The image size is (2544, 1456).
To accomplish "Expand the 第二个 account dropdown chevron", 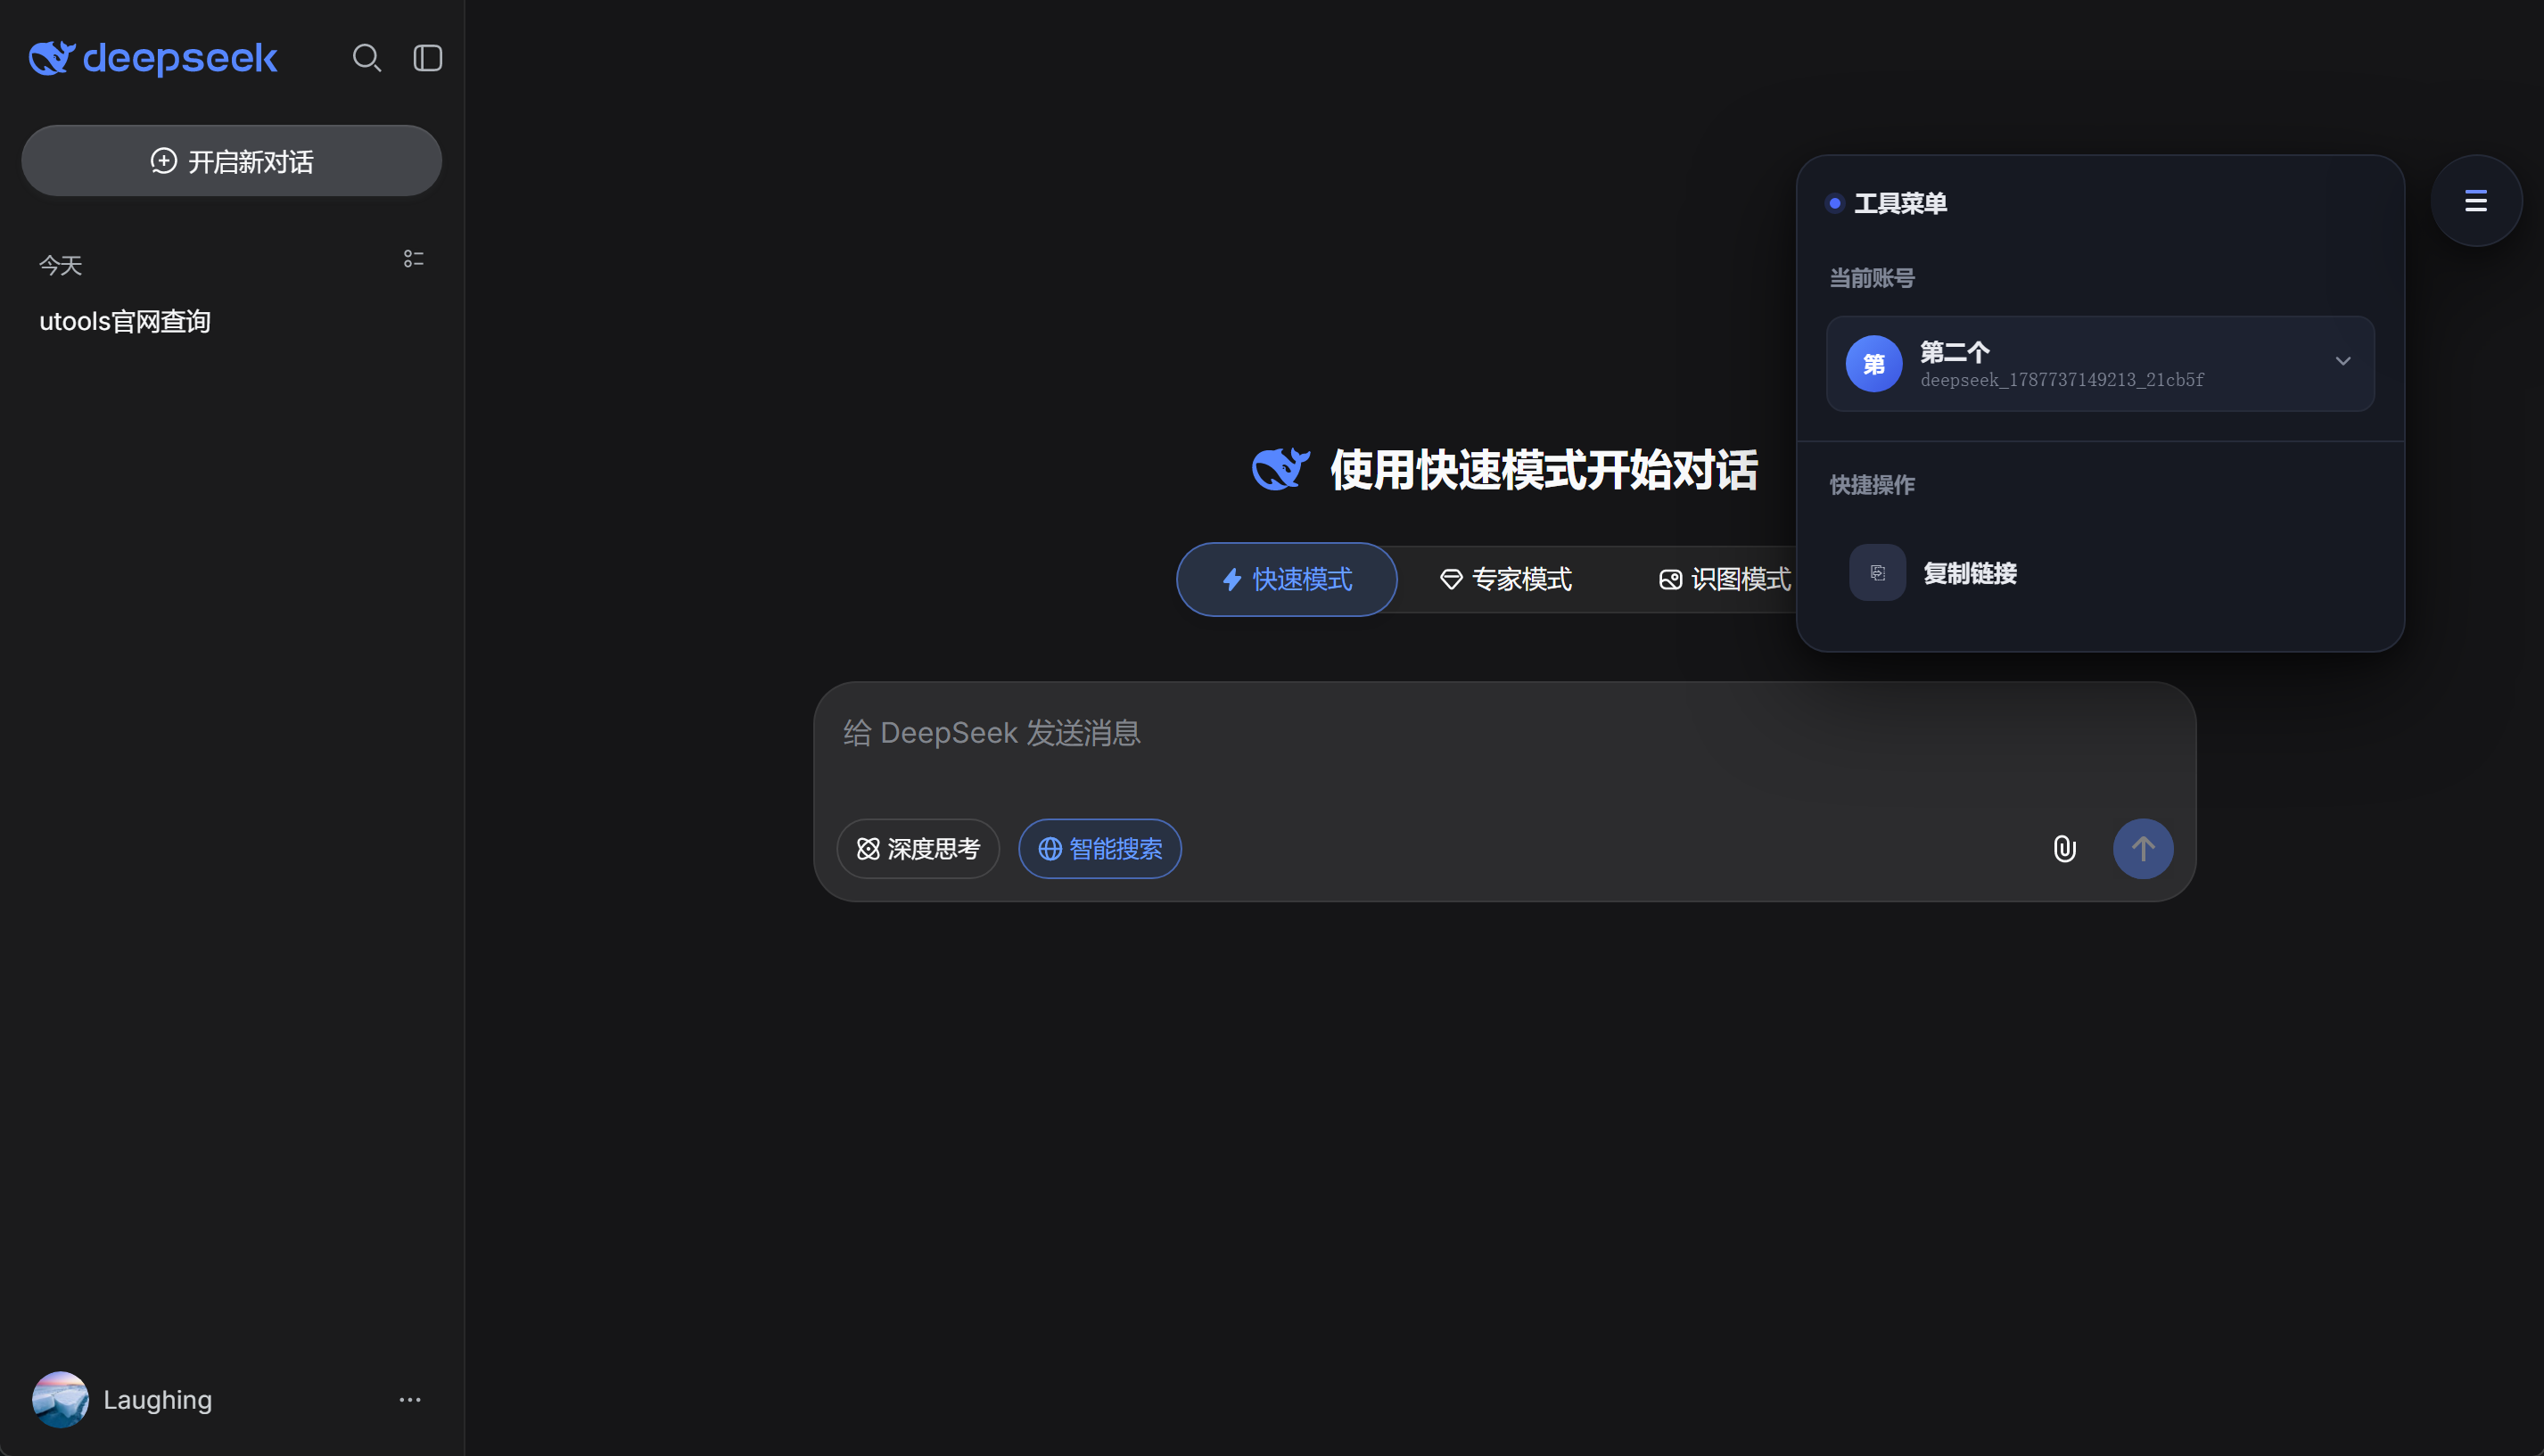I will [x=2343, y=361].
